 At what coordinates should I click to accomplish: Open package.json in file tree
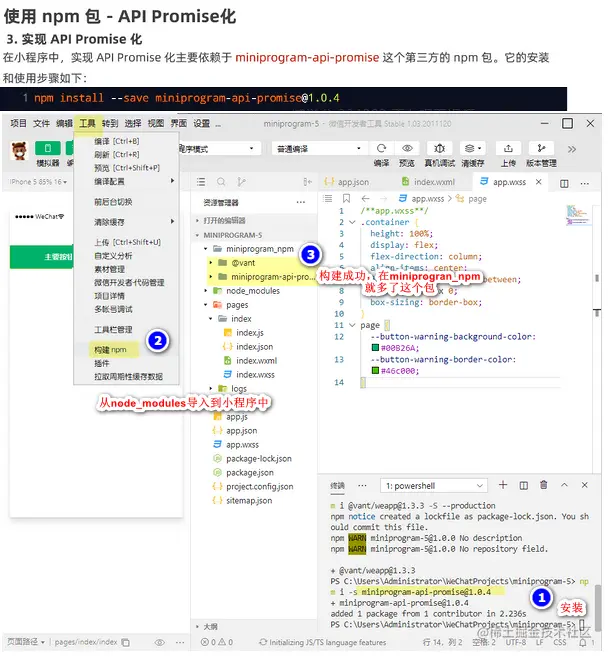click(249, 473)
